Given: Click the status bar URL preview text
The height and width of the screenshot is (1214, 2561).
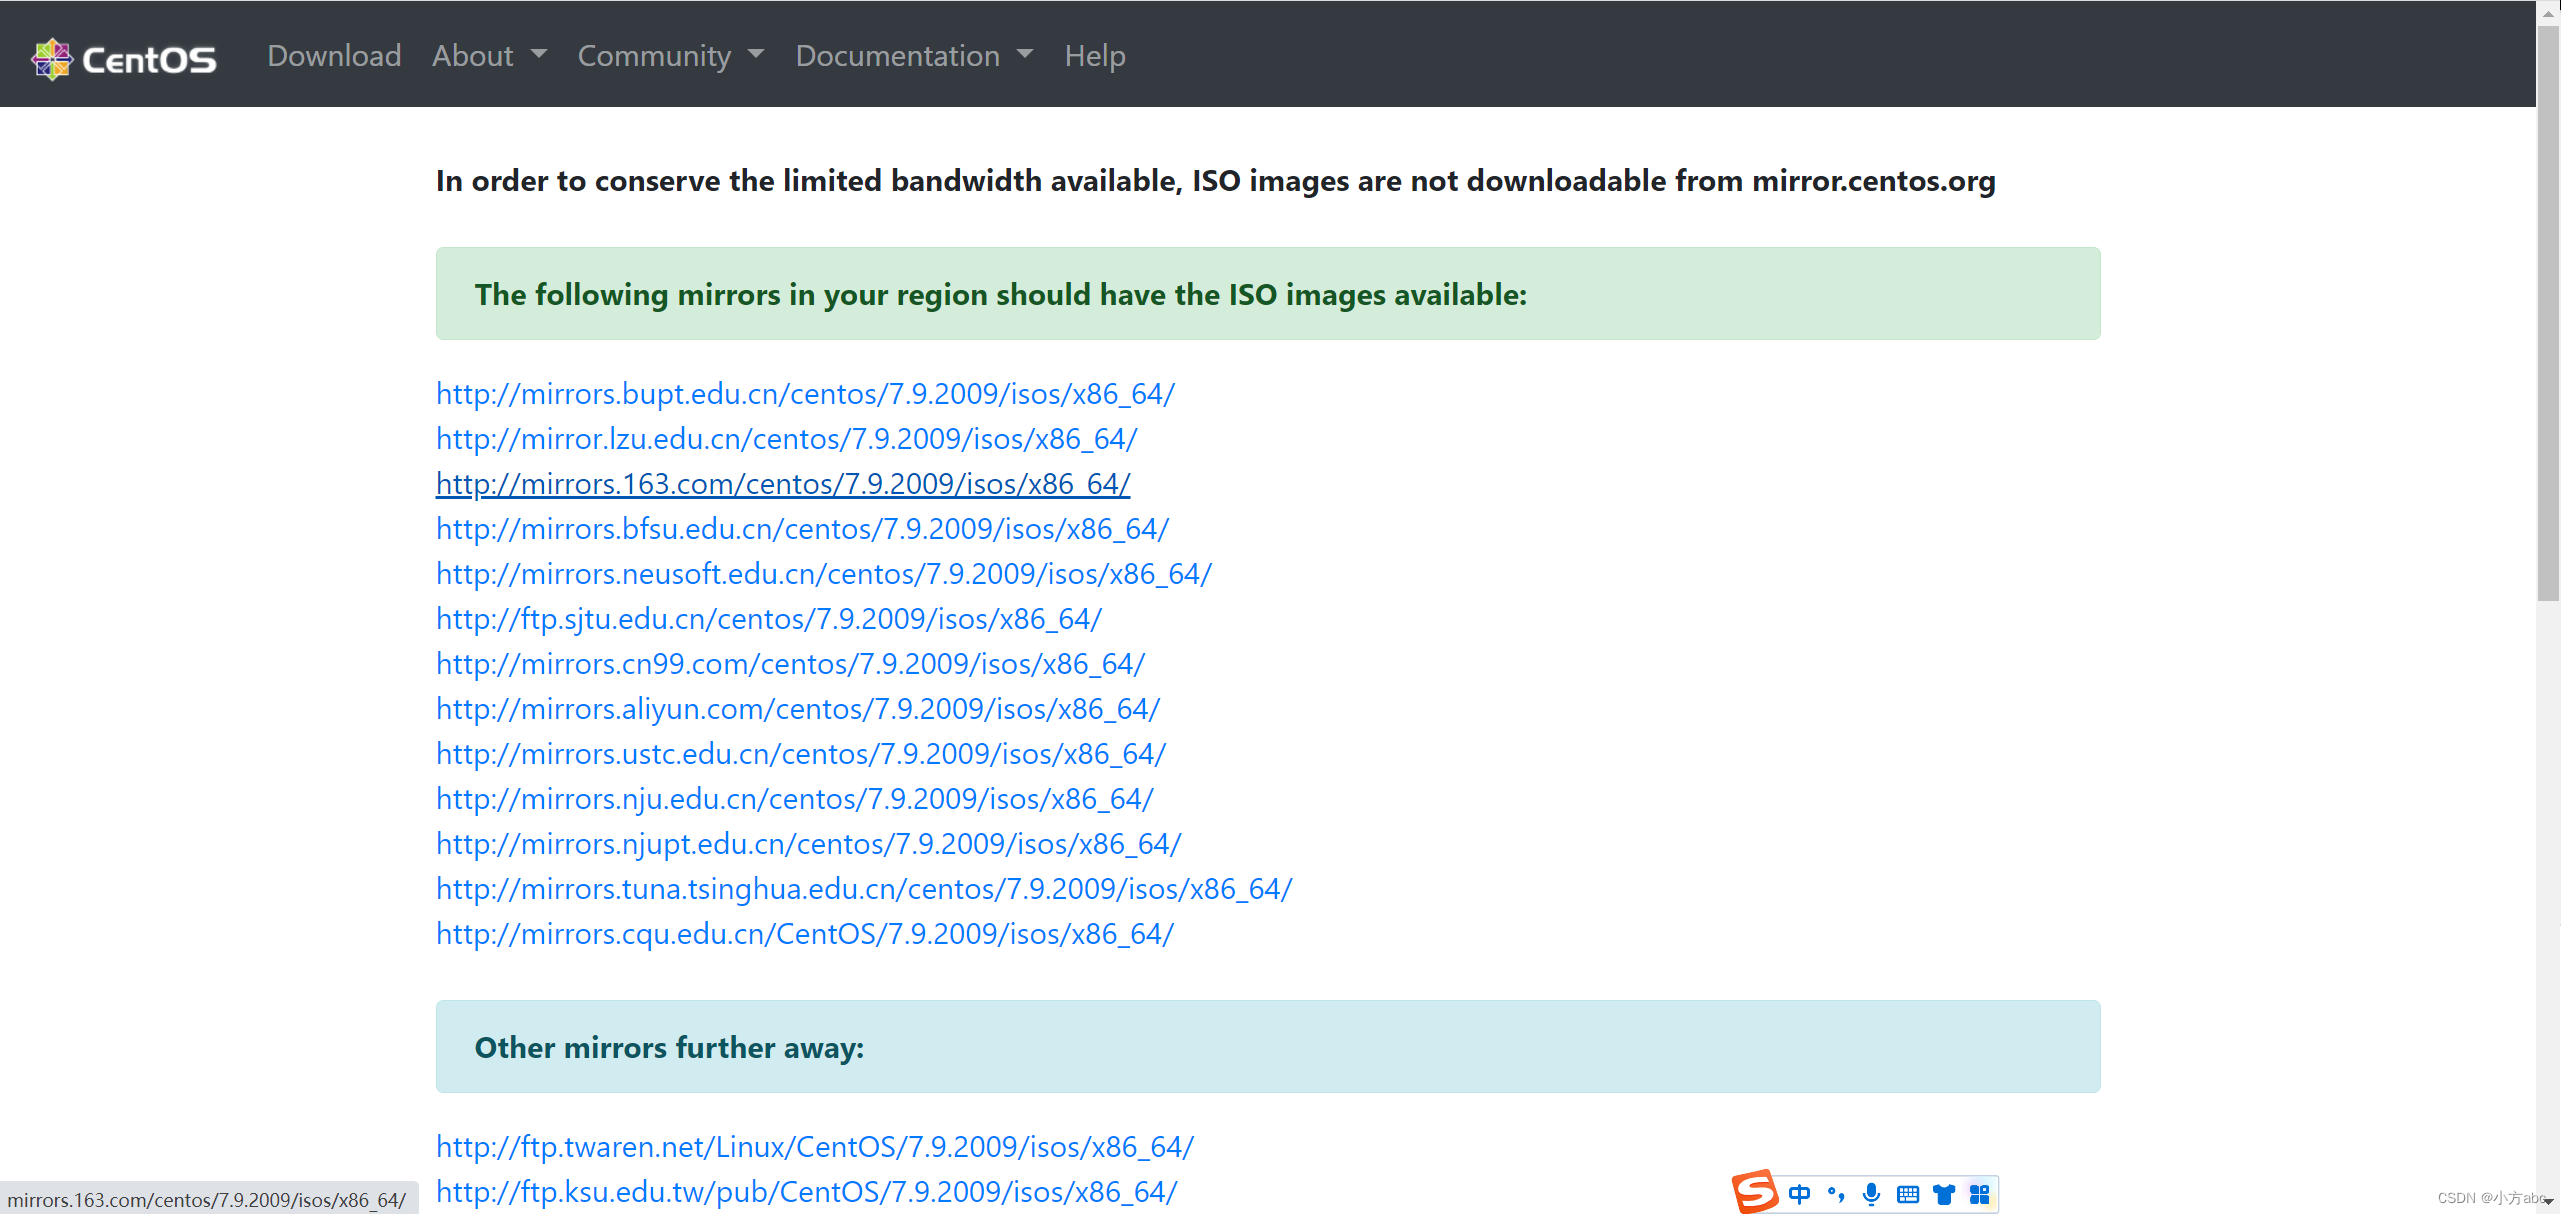Looking at the screenshot, I should (207, 1199).
